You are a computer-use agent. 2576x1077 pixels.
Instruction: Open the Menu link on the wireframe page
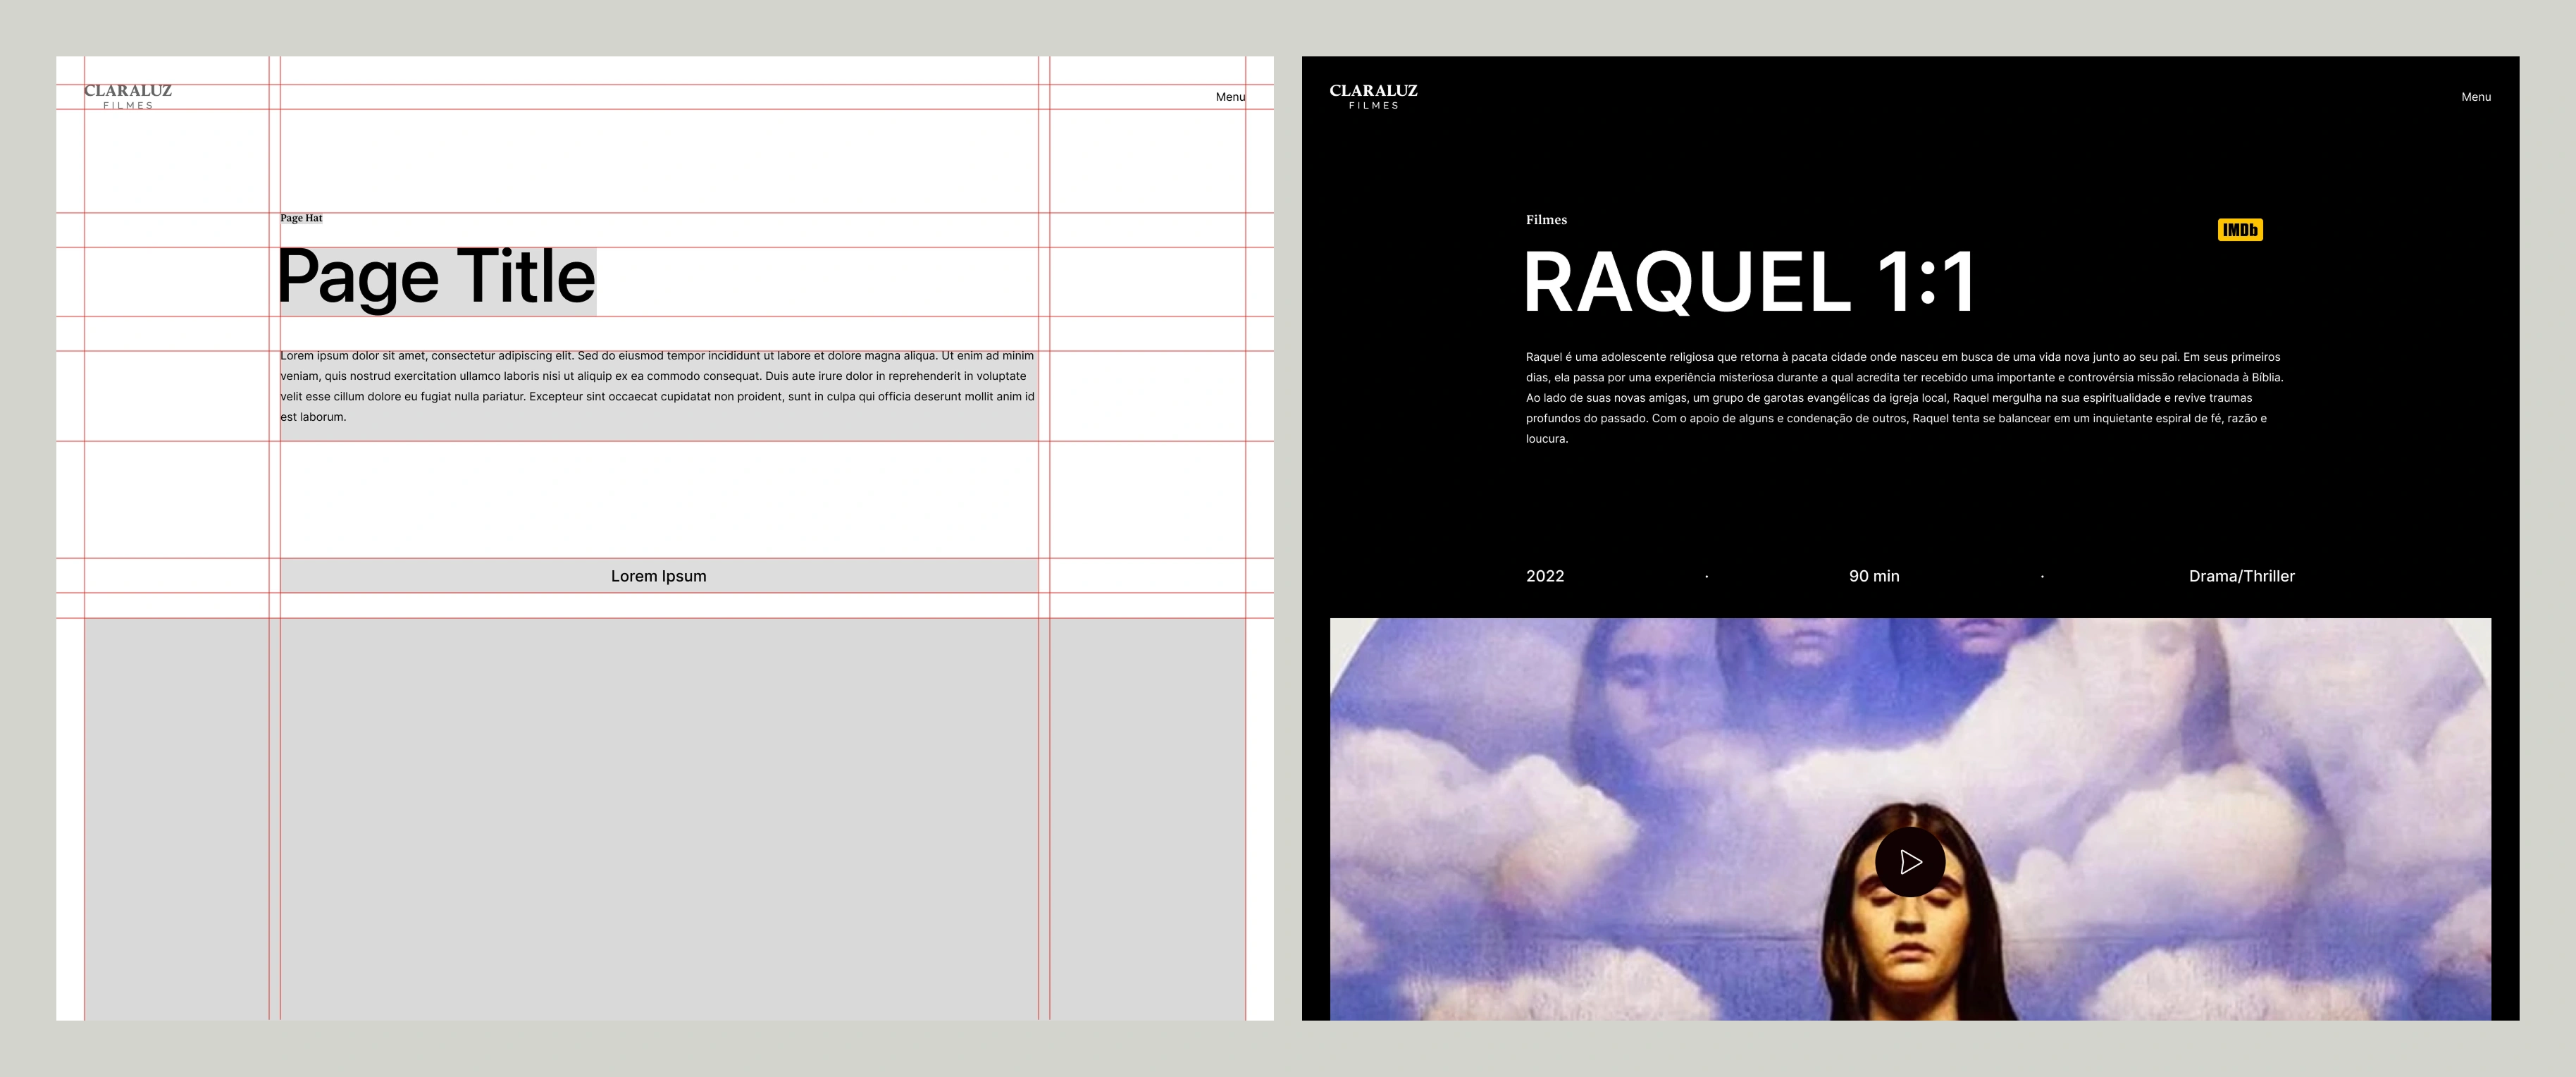pyautogui.click(x=1230, y=97)
